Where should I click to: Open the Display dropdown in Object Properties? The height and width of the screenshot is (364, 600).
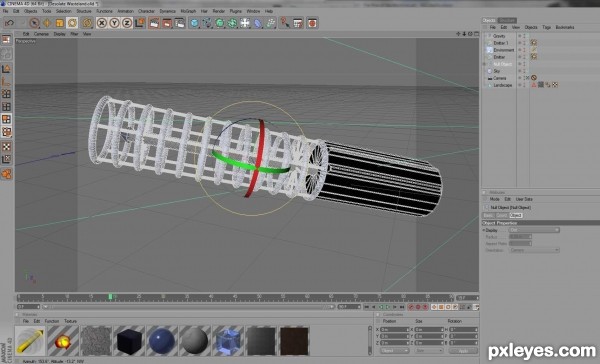(x=534, y=230)
